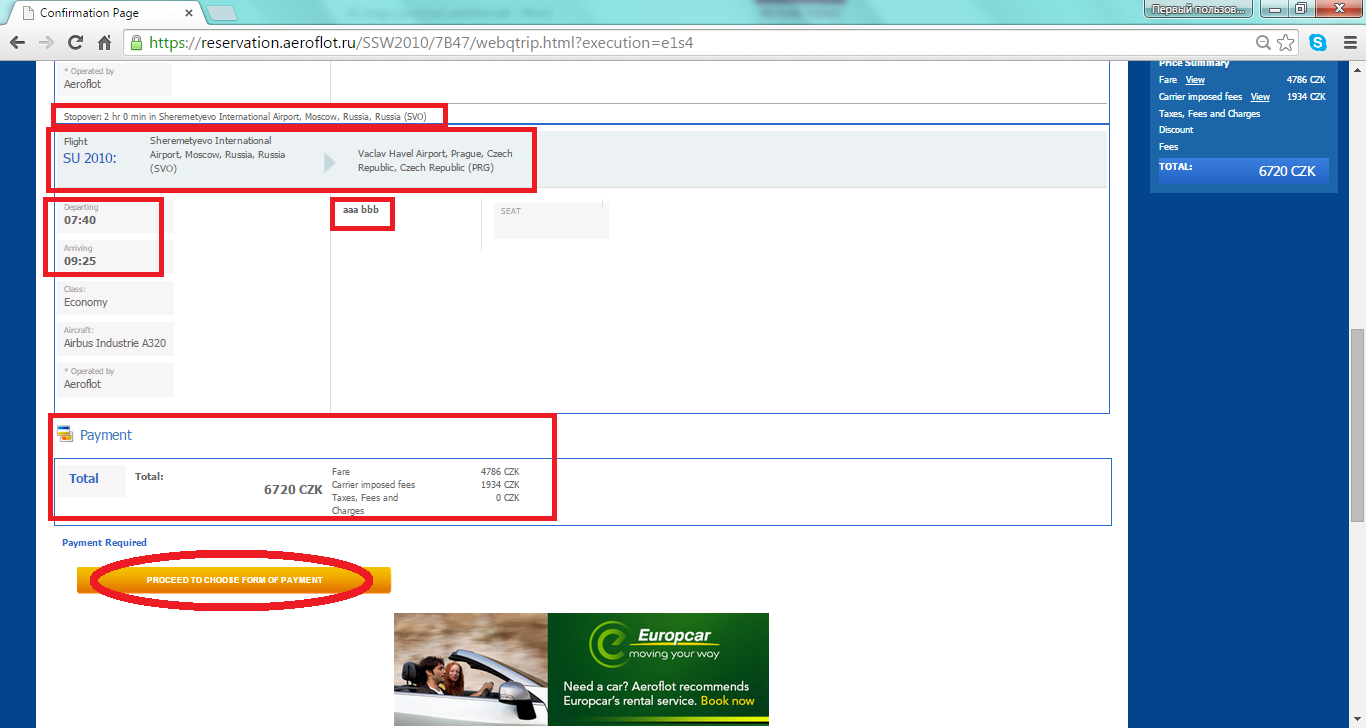
Task: Open browser home page icon
Action: click(x=104, y=43)
